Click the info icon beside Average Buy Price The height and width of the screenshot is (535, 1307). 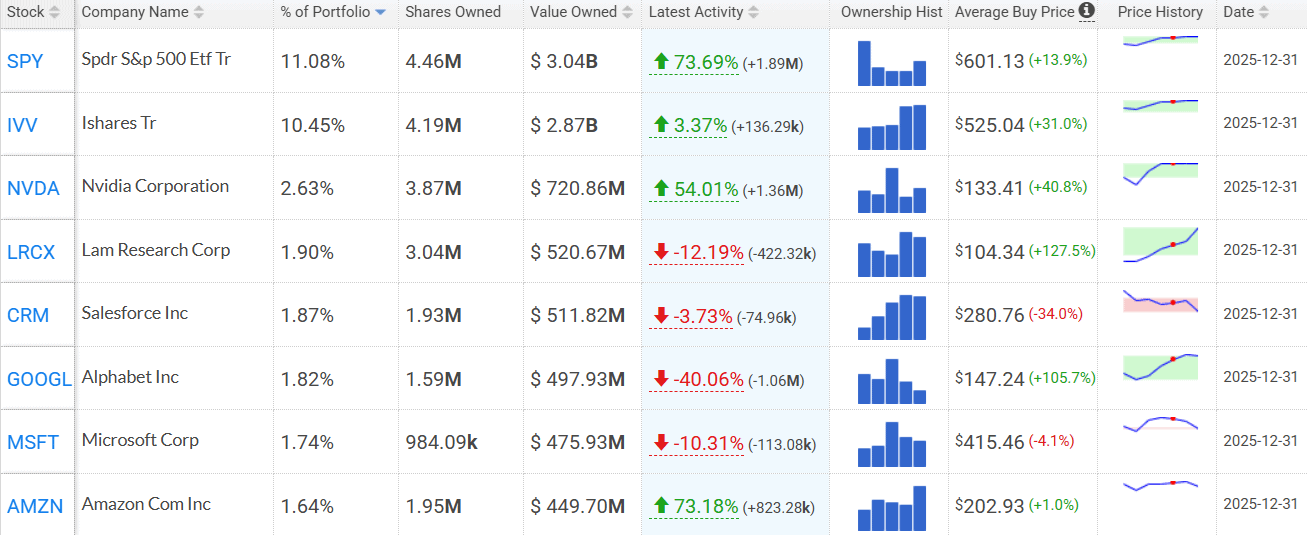1087,12
